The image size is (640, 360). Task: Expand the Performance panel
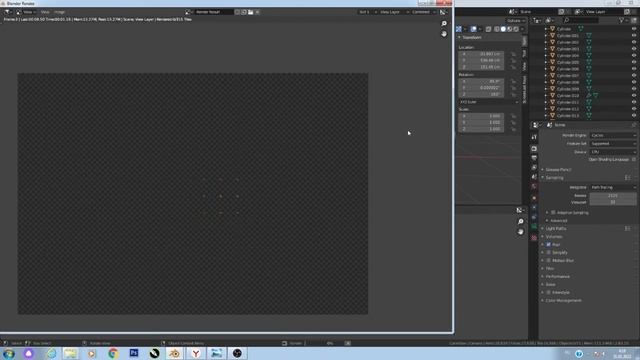557,277
